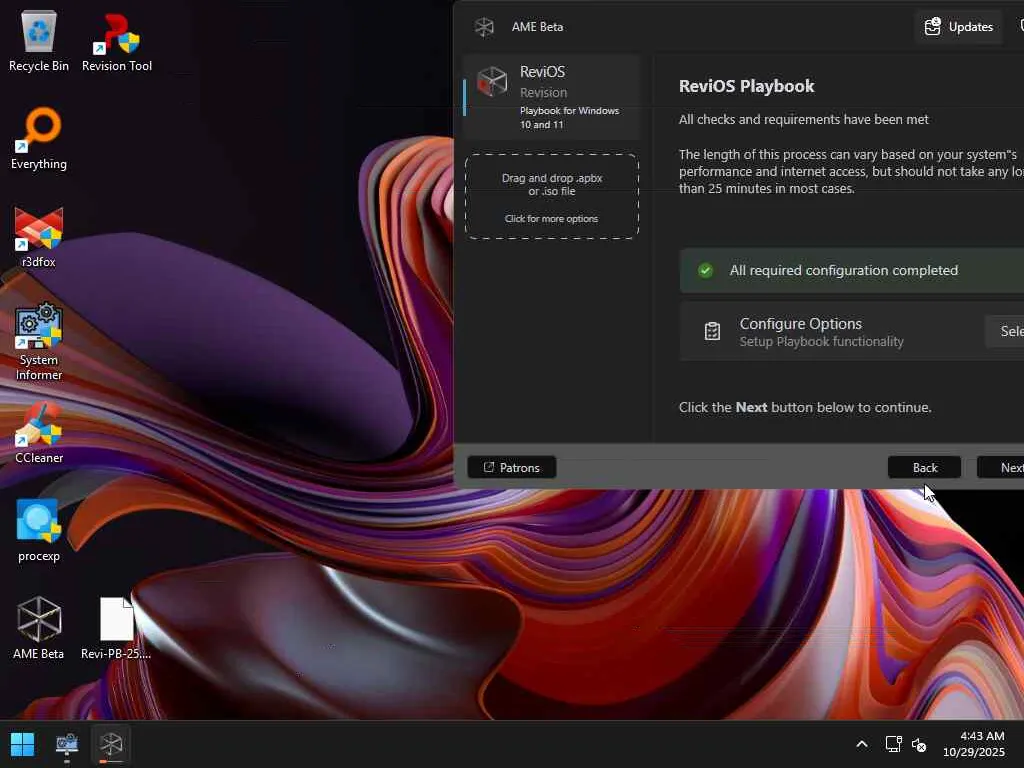The image size is (1024, 768).
Task: Click the ReviOS cube playbook icon
Action: pyautogui.click(x=492, y=82)
